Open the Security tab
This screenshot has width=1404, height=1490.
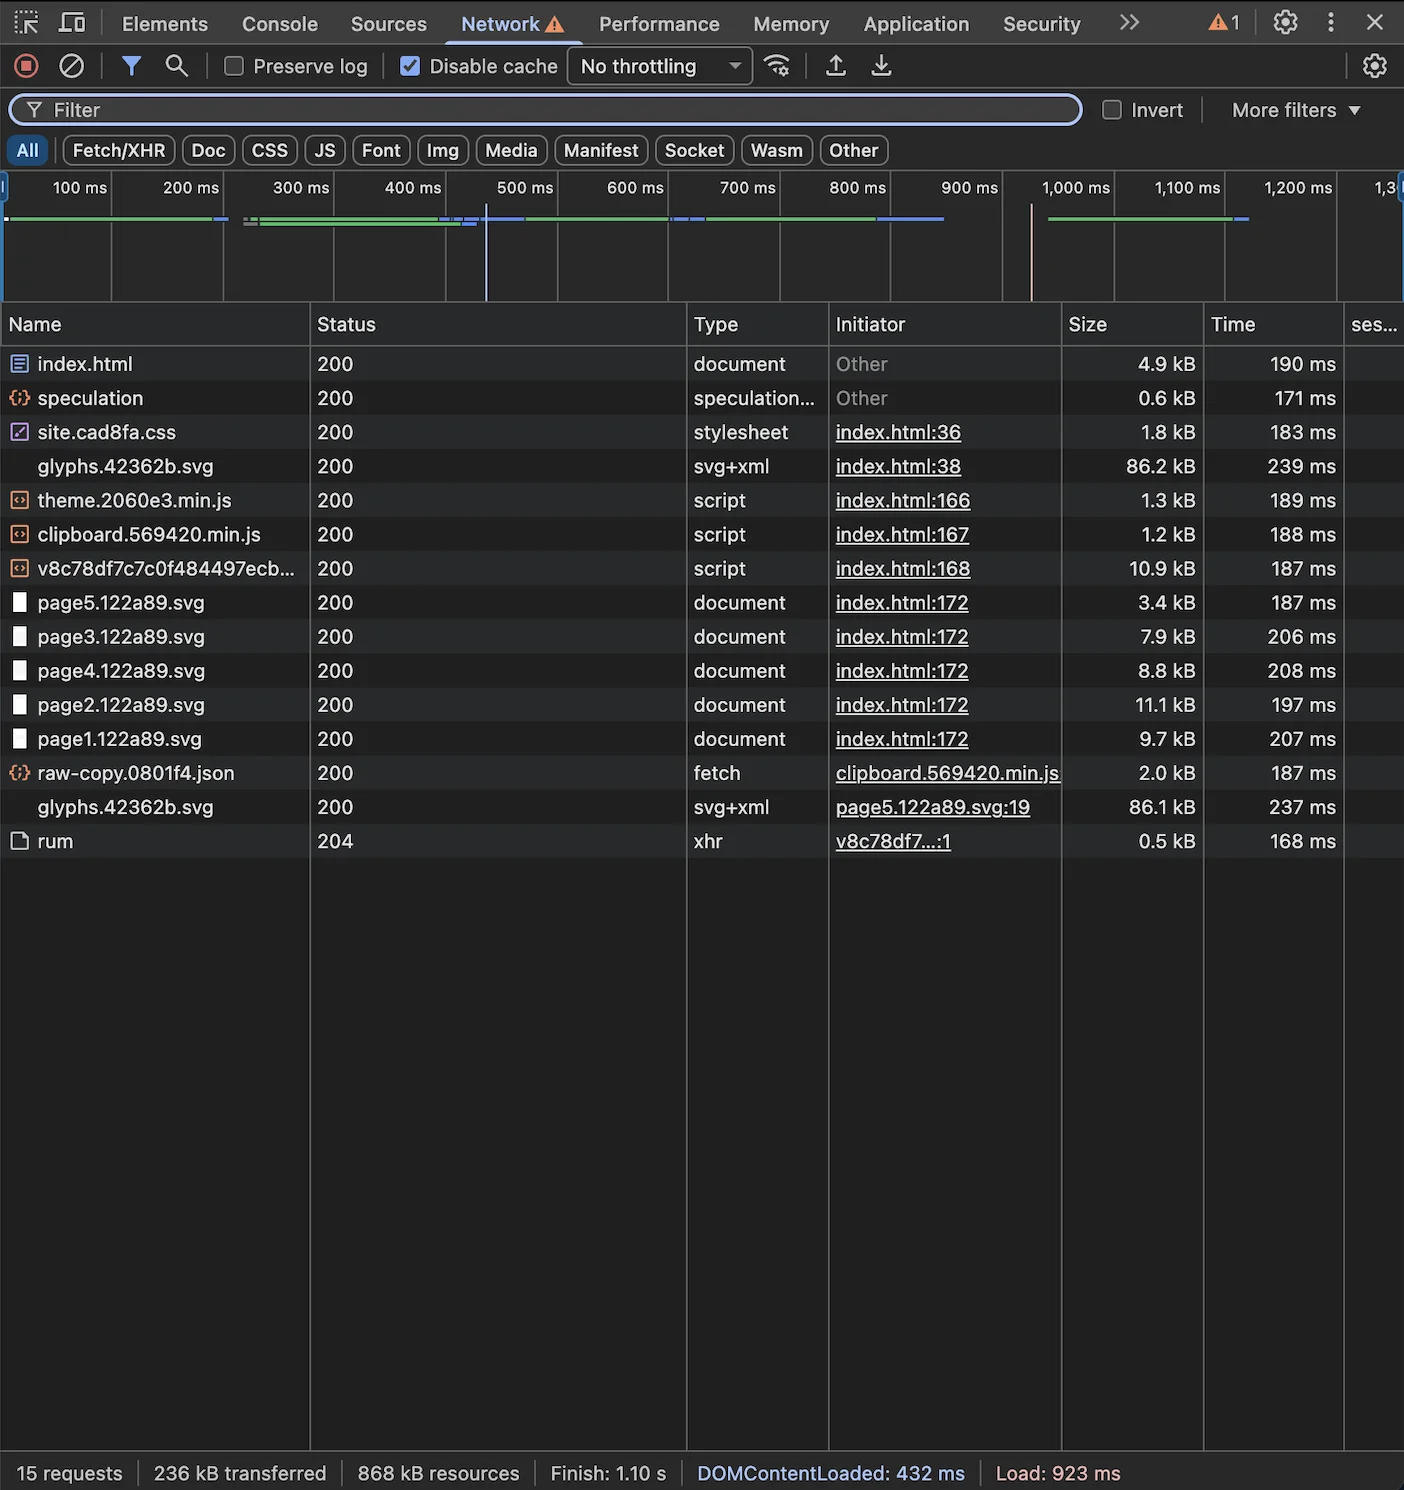click(1042, 23)
